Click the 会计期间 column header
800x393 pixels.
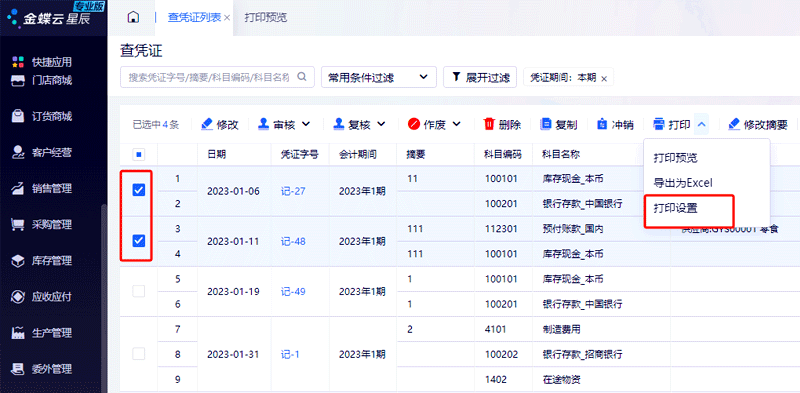click(358, 154)
